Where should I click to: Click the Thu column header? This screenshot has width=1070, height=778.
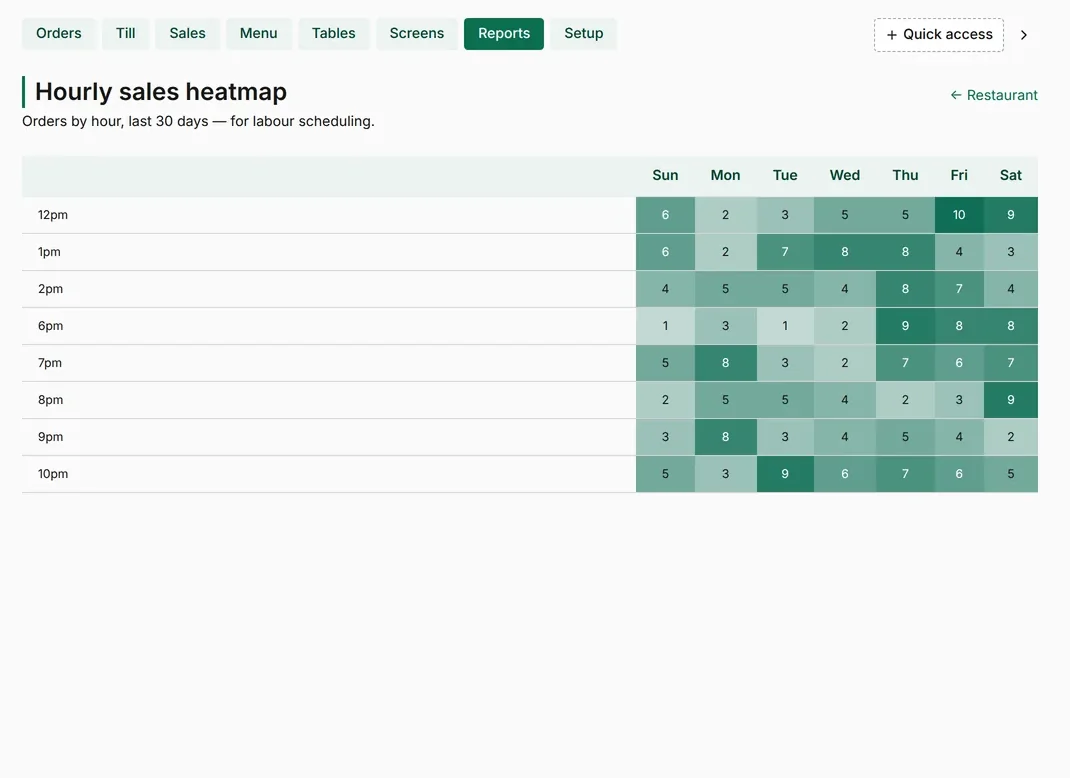906,175
